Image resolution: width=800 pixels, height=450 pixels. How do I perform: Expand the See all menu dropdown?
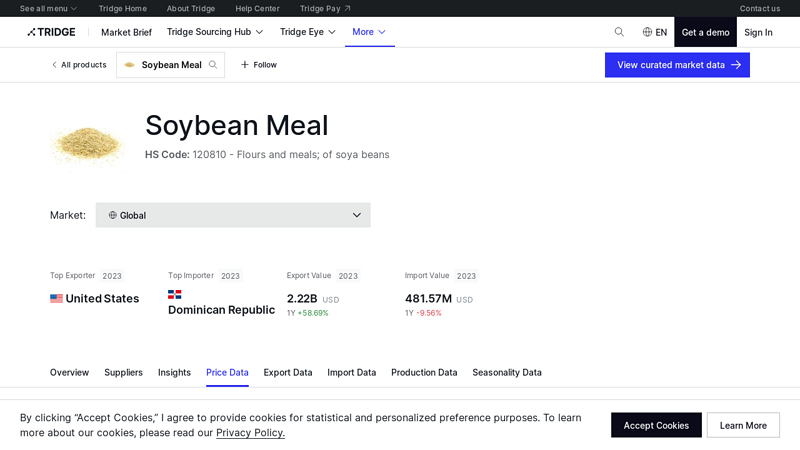tap(48, 8)
